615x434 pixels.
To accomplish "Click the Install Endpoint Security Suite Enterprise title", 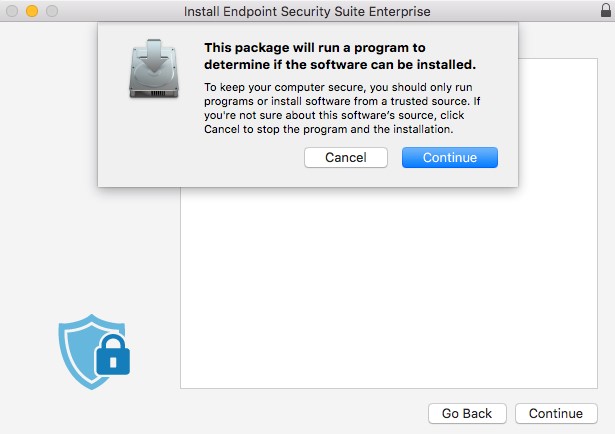I will tap(307, 11).
